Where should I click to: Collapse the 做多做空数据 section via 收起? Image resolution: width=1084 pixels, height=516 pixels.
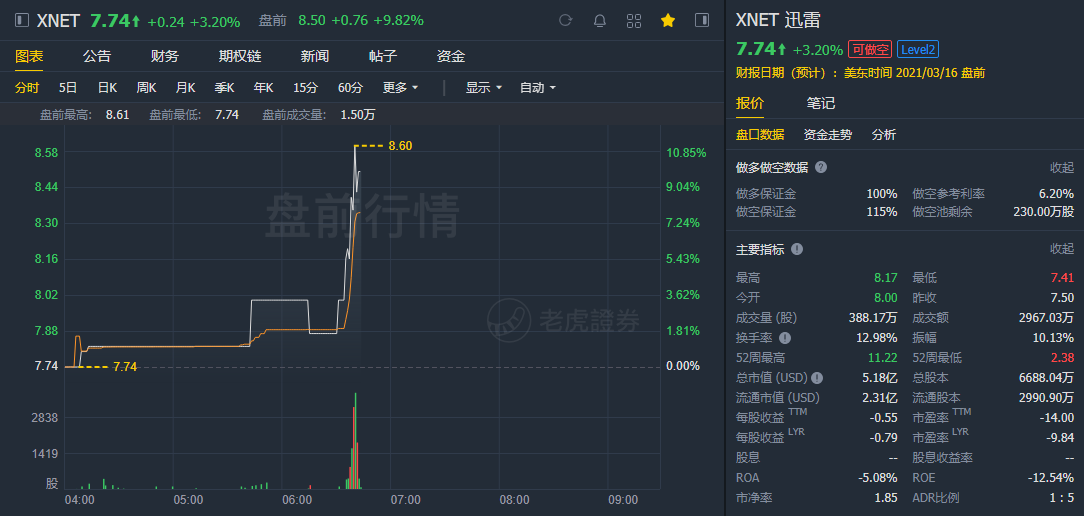click(x=1061, y=167)
